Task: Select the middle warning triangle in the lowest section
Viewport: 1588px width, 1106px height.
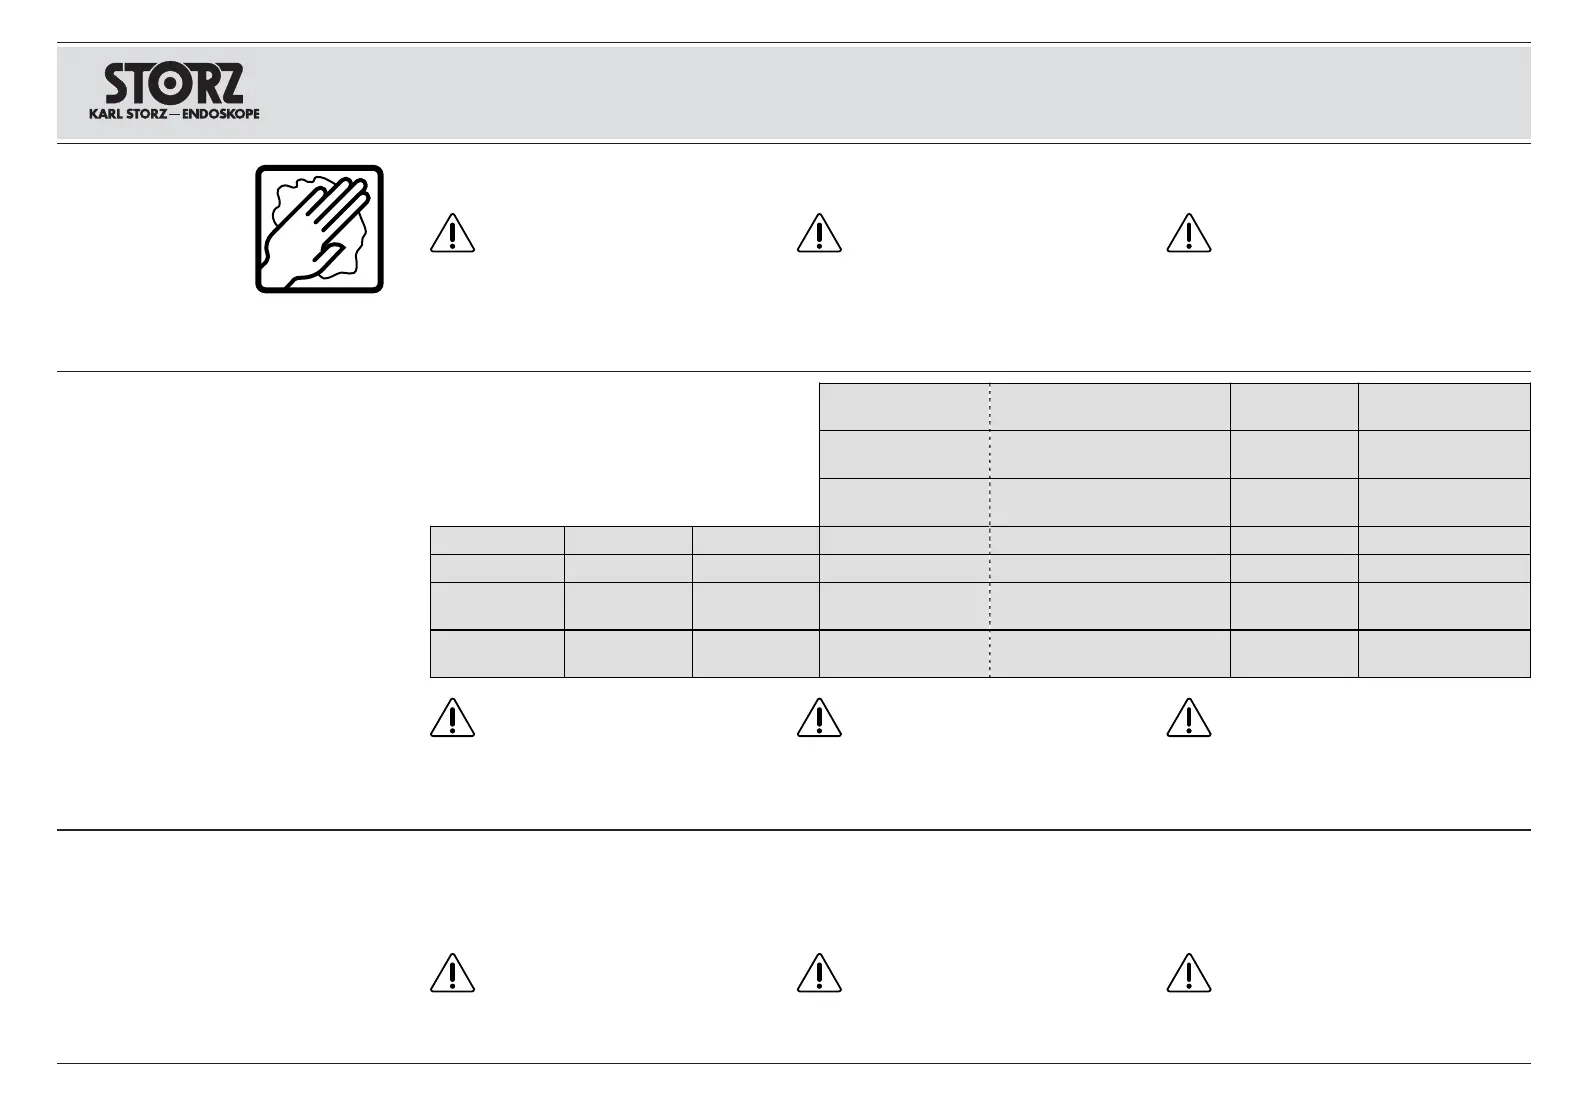Action: [x=819, y=973]
